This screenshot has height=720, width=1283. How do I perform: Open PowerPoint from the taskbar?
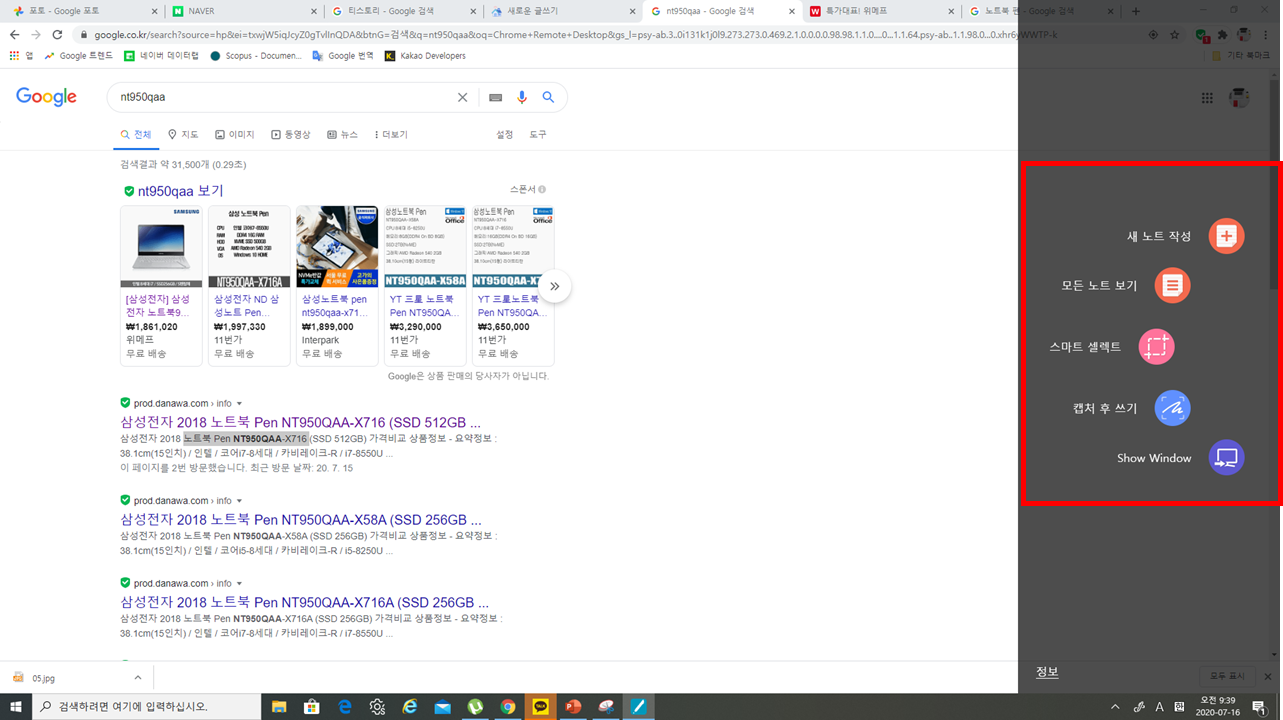[x=573, y=706]
